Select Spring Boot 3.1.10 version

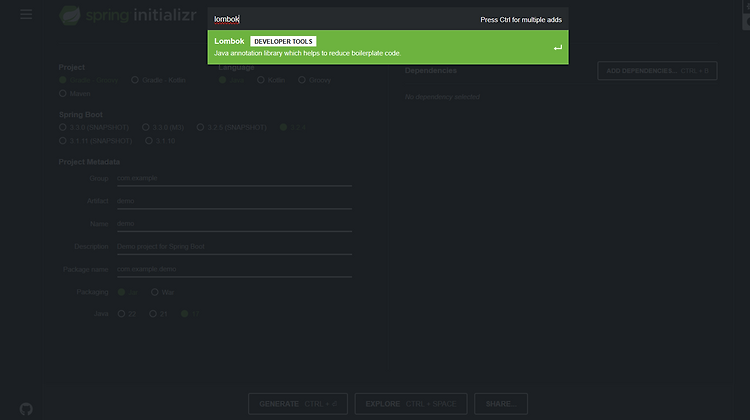tap(160, 141)
